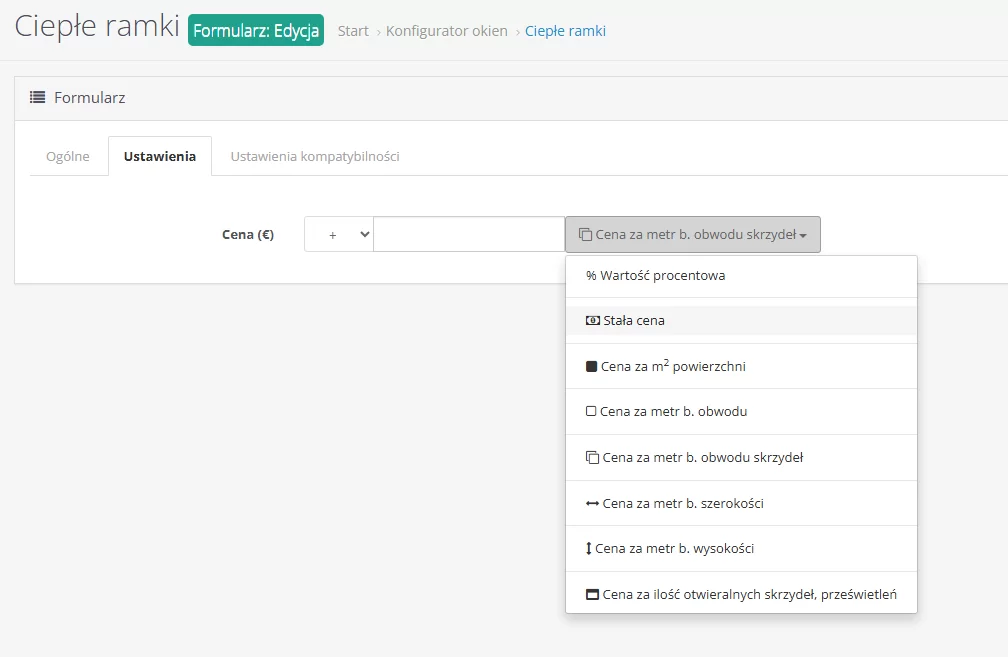Click the Ciepłe ramki breadcrumb link
Viewport: 1008px width, 657px height.
coord(565,31)
